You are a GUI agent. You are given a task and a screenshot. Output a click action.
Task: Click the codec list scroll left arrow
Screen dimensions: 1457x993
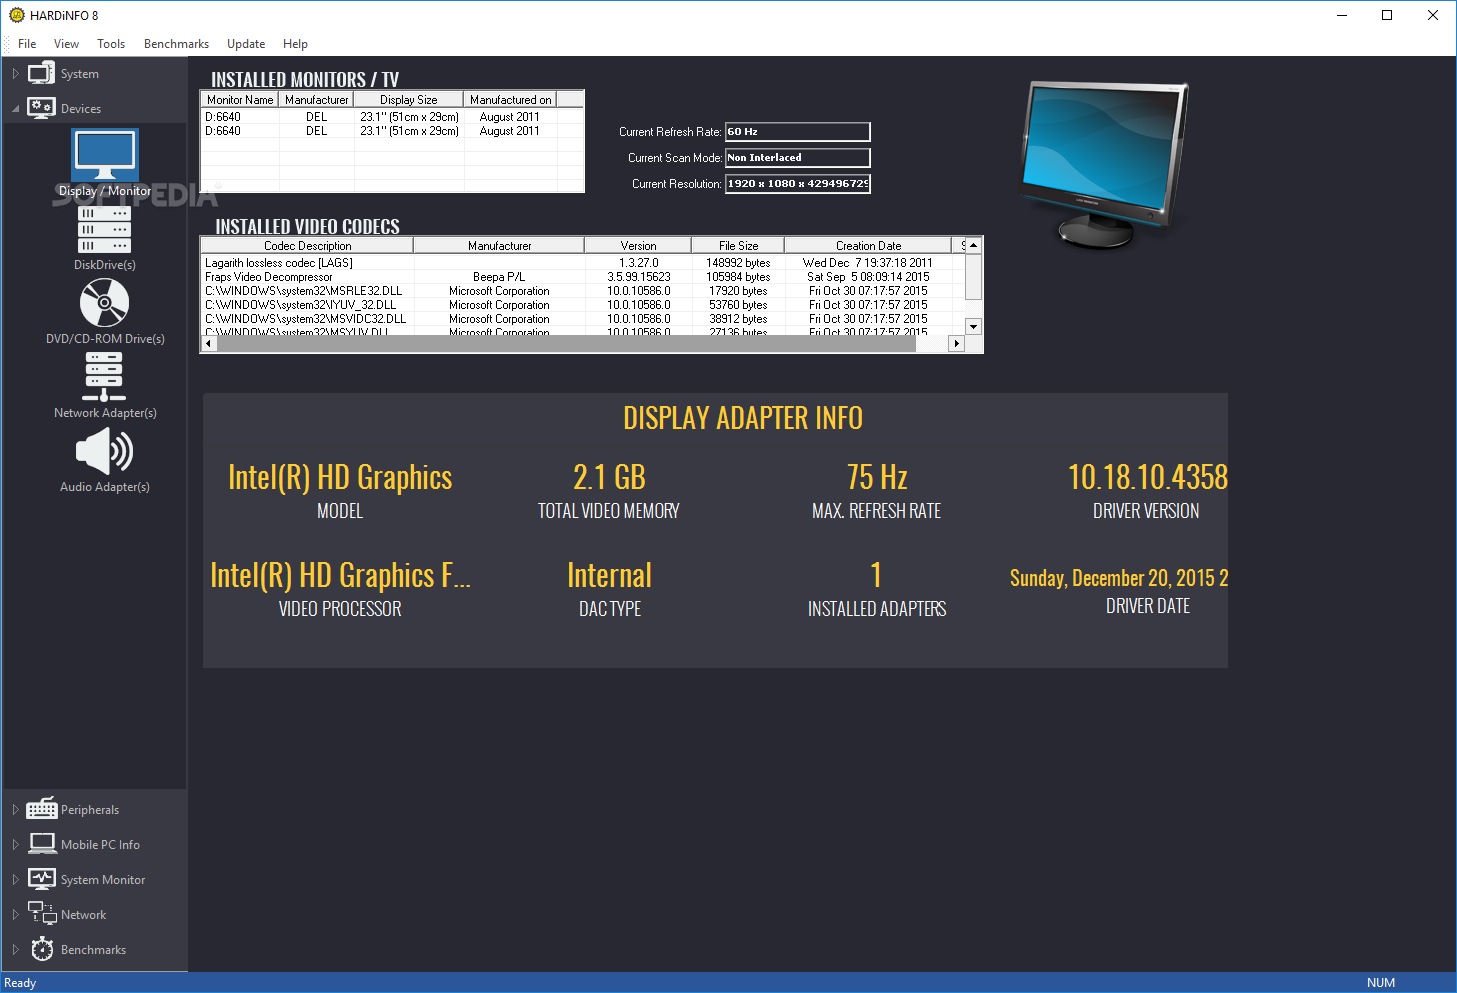tap(209, 343)
